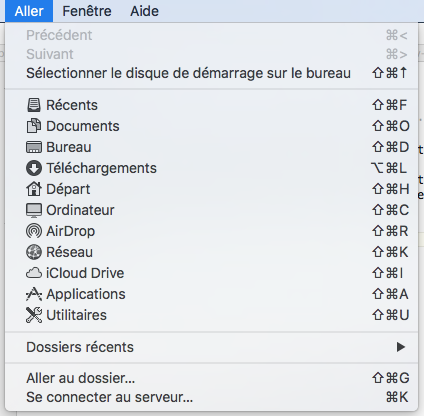
Task: Click the Téléchargements download arrow icon
Action: pyautogui.click(x=34, y=168)
